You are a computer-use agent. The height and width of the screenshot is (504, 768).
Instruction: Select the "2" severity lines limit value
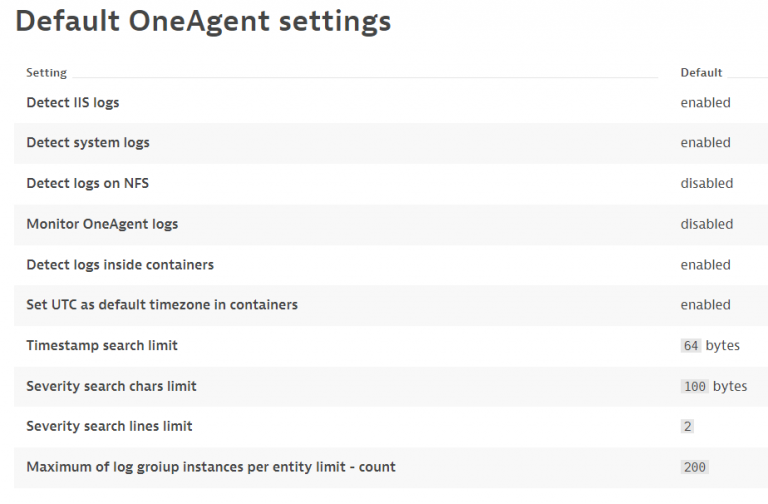687,427
